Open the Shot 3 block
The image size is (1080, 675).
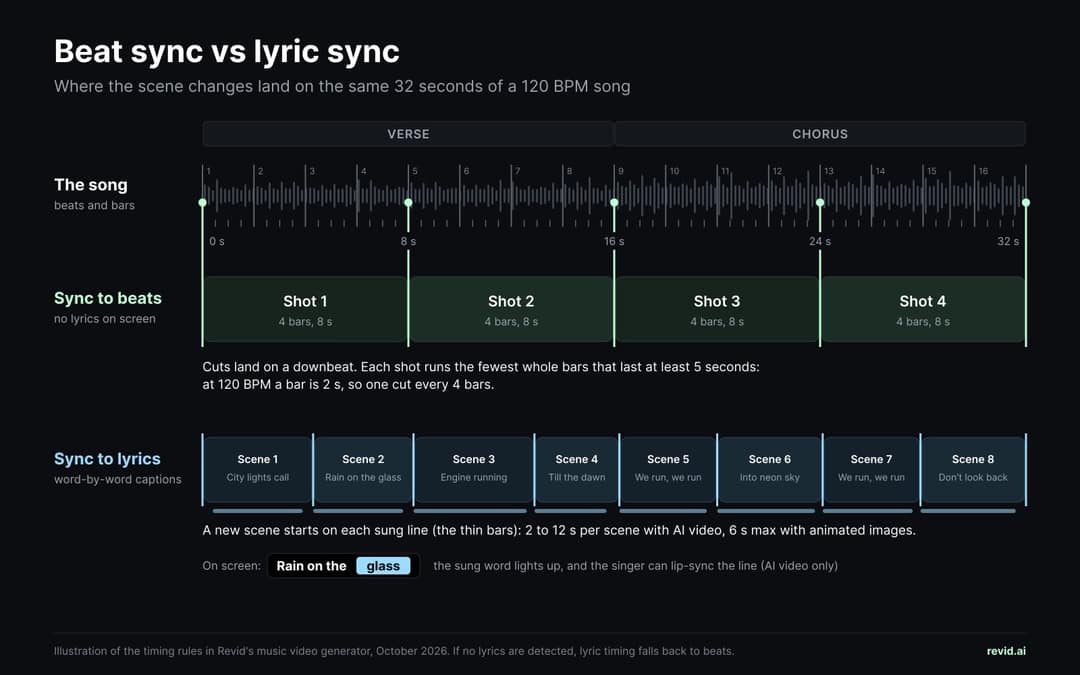pos(716,309)
